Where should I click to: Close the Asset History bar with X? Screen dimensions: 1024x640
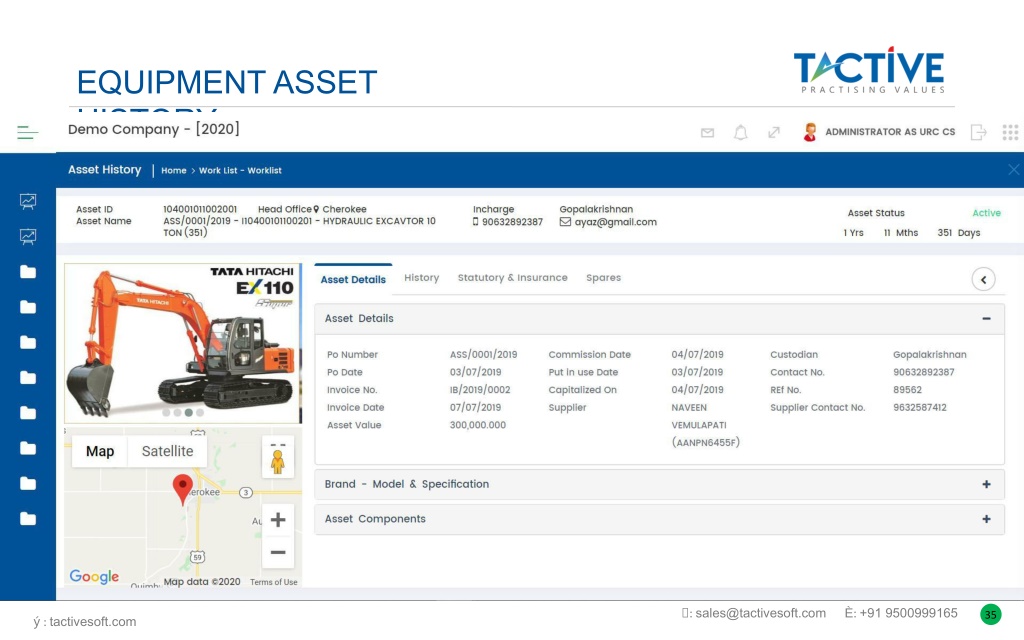(x=1014, y=170)
